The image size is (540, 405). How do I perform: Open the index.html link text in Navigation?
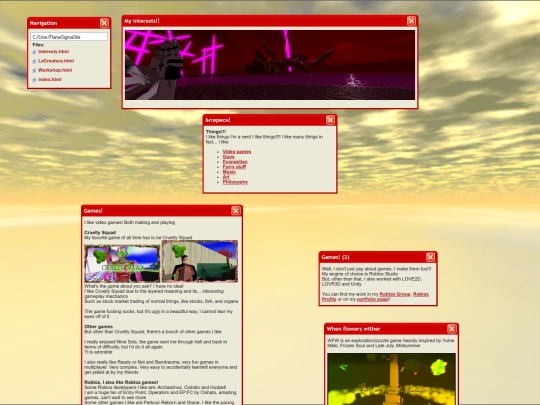(50, 80)
